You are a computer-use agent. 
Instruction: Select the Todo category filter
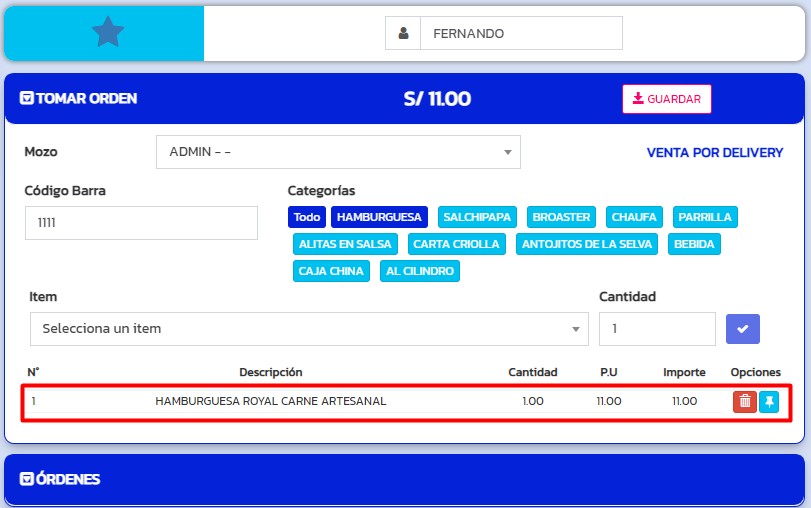pyautogui.click(x=307, y=217)
